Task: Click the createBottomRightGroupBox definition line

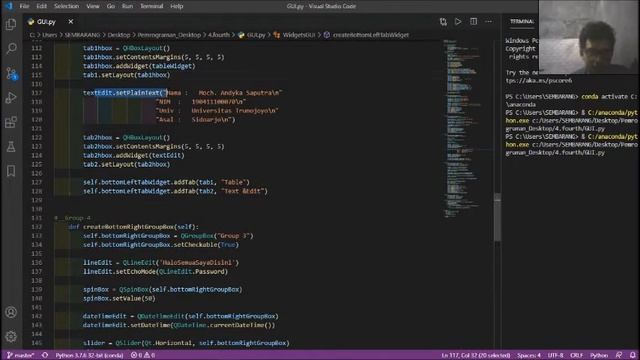Action: coord(133,227)
